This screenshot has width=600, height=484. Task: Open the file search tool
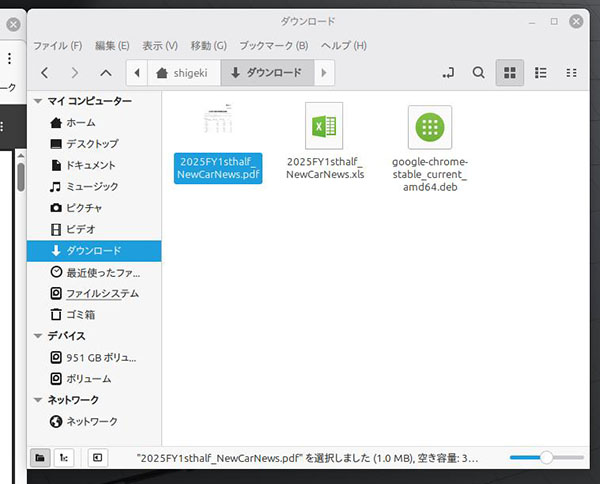pyautogui.click(x=478, y=73)
